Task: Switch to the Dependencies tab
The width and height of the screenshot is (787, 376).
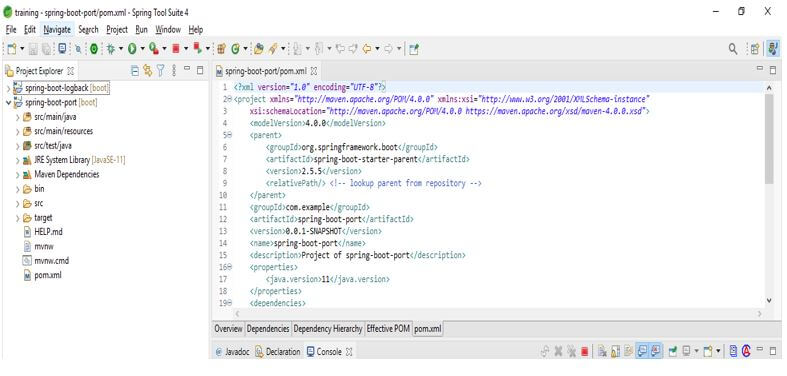Action: click(268, 329)
